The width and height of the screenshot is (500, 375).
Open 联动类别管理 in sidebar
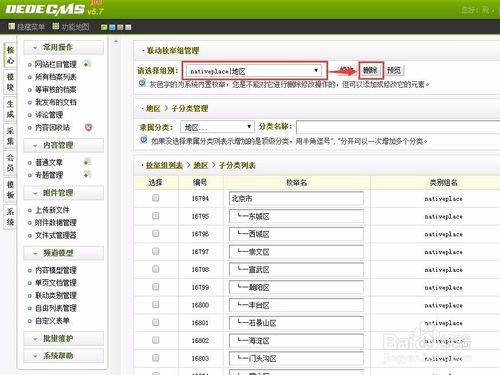pos(56,295)
